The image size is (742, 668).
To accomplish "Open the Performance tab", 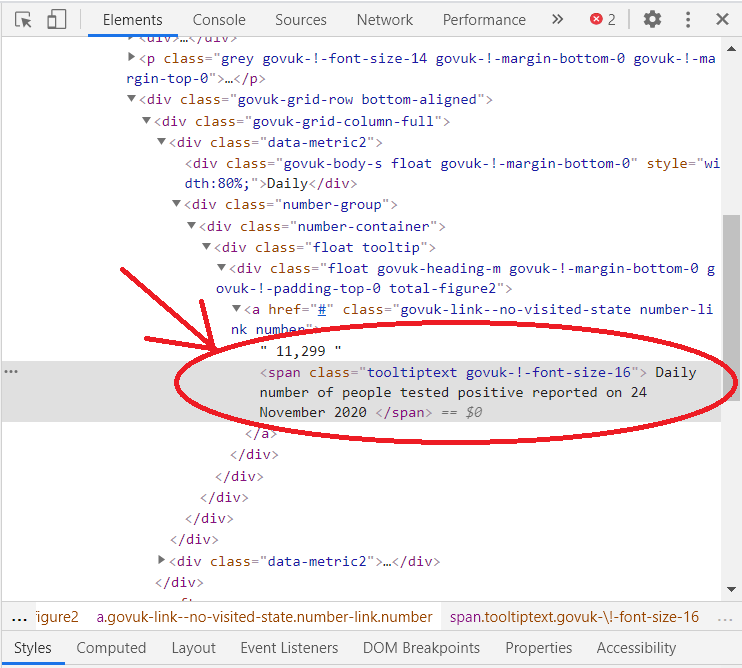I will tap(484, 20).
